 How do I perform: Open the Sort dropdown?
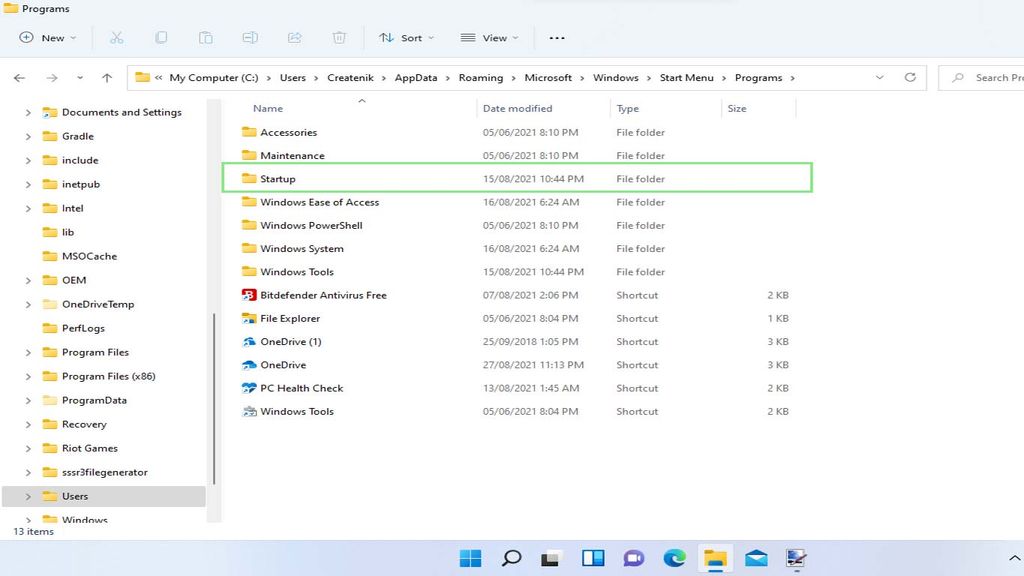(406, 37)
